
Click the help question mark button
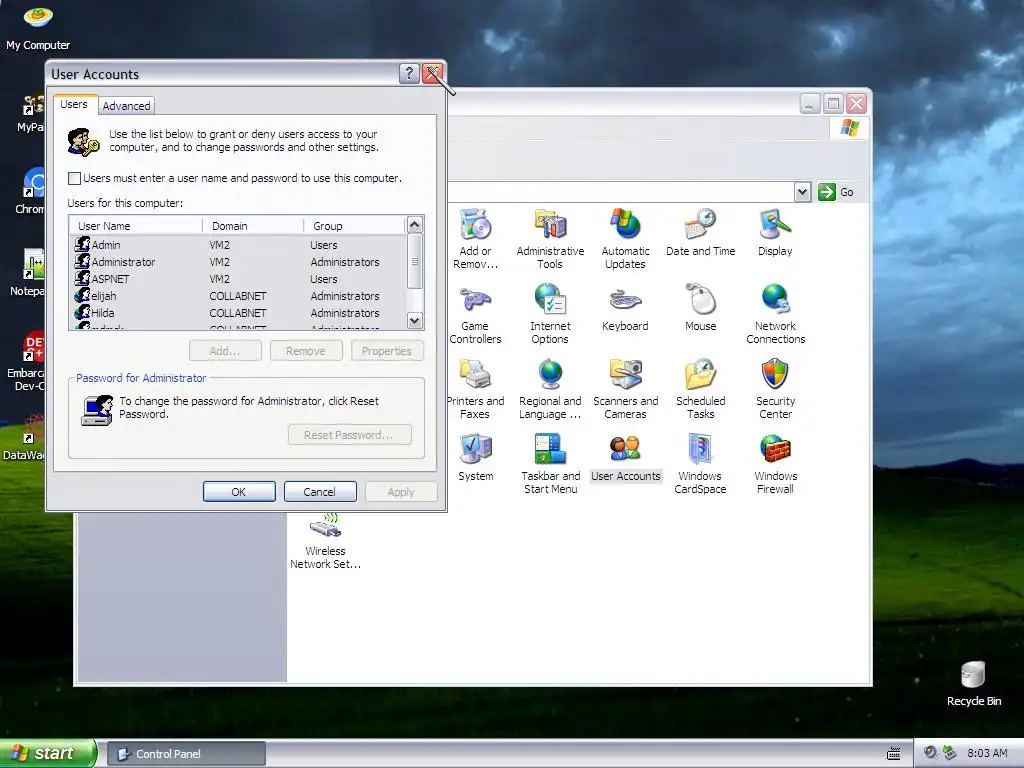409,73
